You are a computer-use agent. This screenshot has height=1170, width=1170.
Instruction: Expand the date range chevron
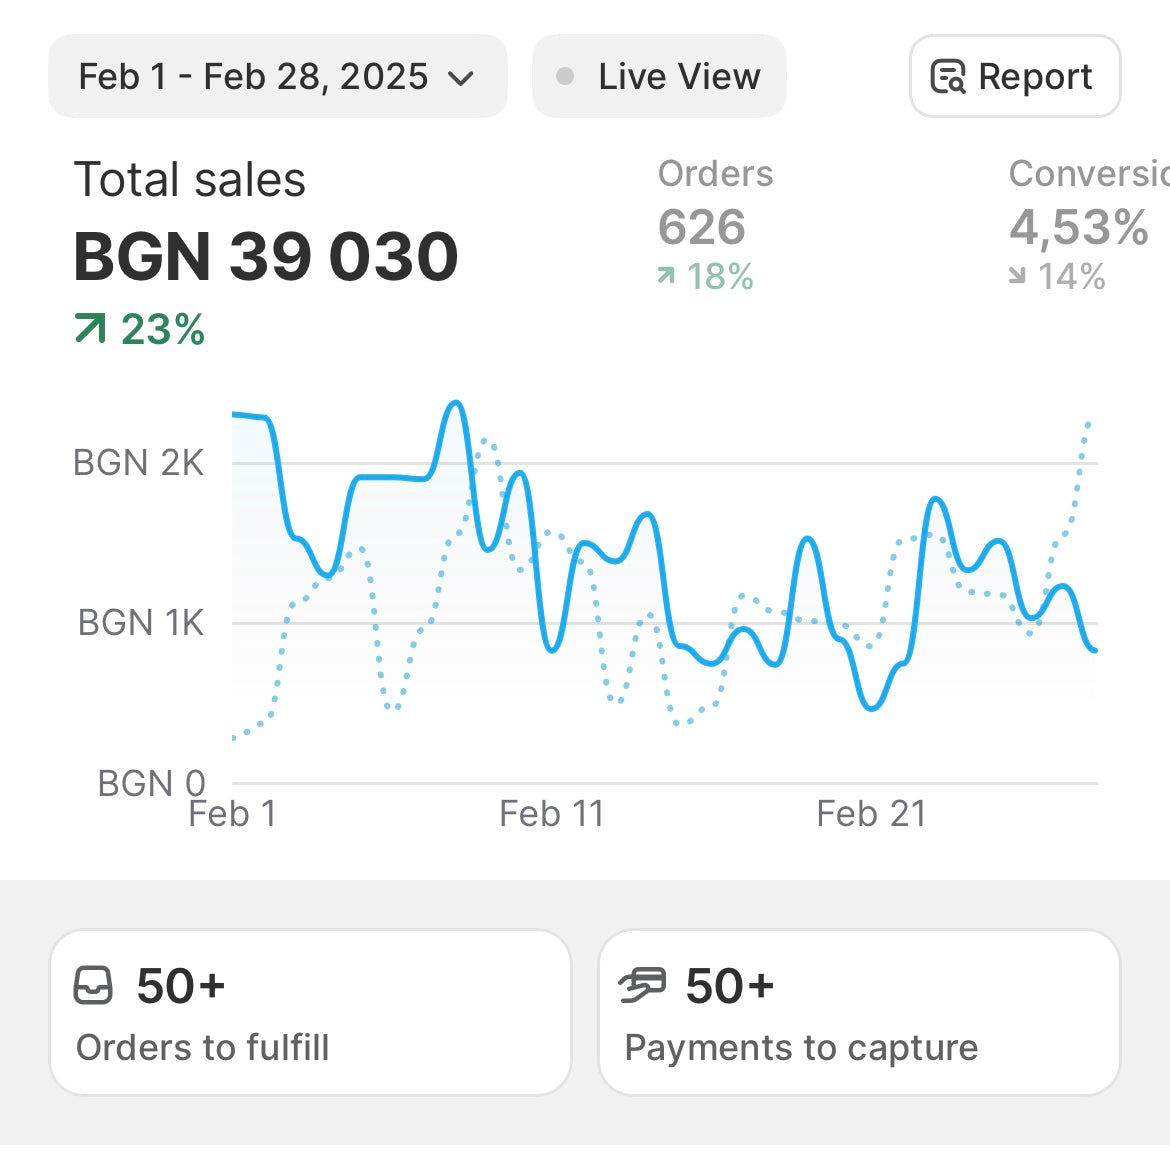click(x=460, y=78)
